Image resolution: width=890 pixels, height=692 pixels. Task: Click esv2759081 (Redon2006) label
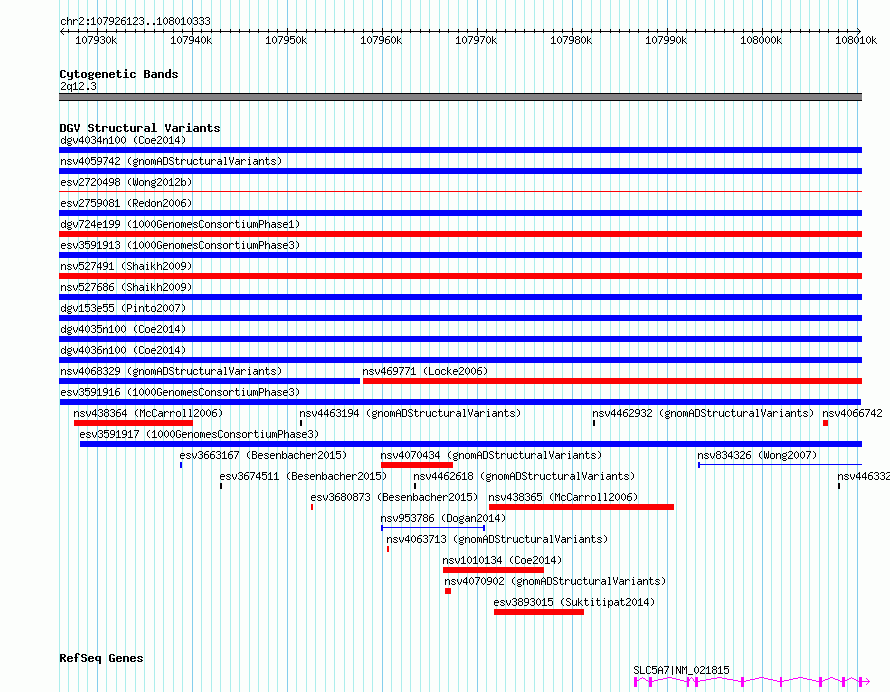[x=126, y=203]
